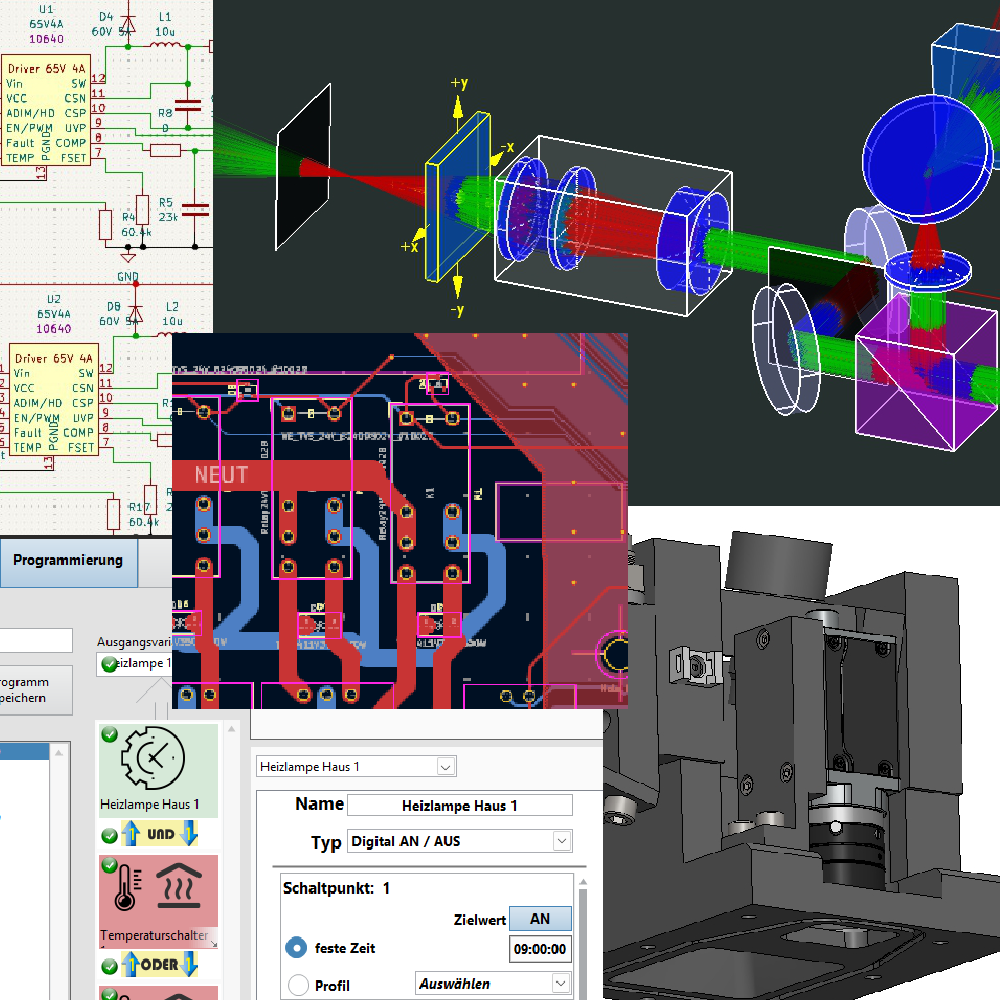Click the ODER logic operator icon

point(160,965)
